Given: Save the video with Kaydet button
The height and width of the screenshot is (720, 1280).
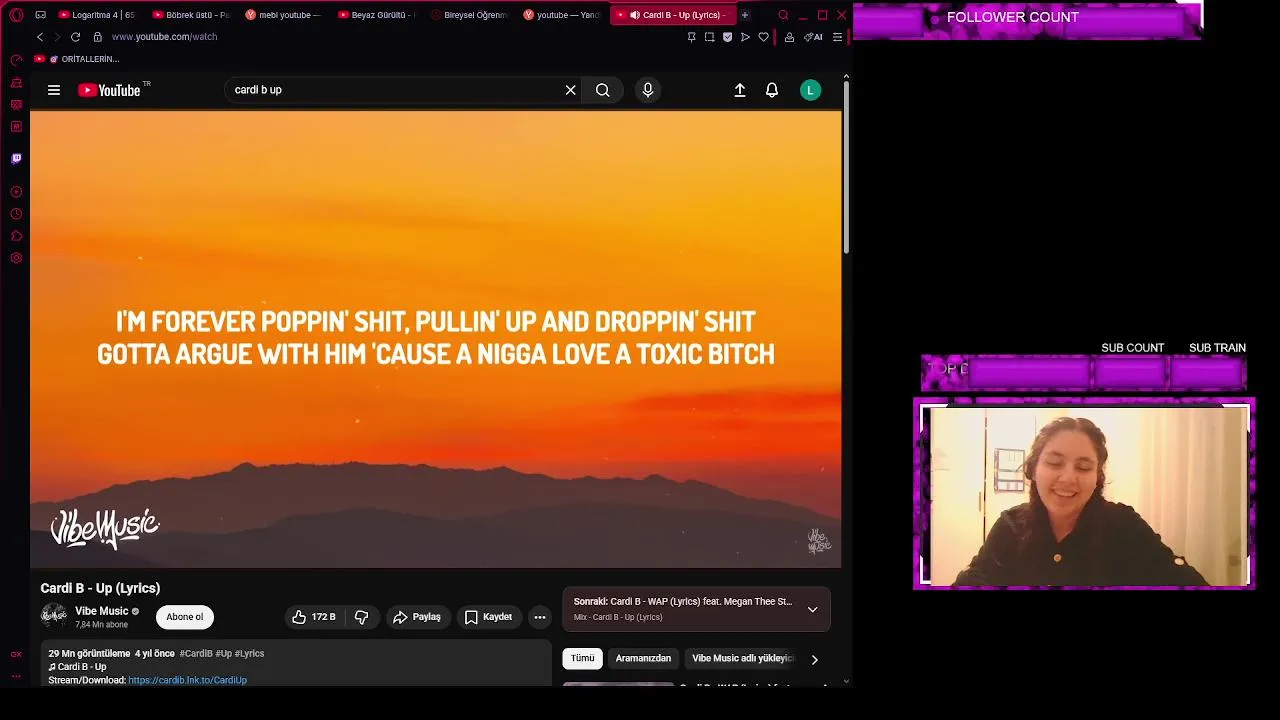Looking at the screenshot, I should point(488,617).
